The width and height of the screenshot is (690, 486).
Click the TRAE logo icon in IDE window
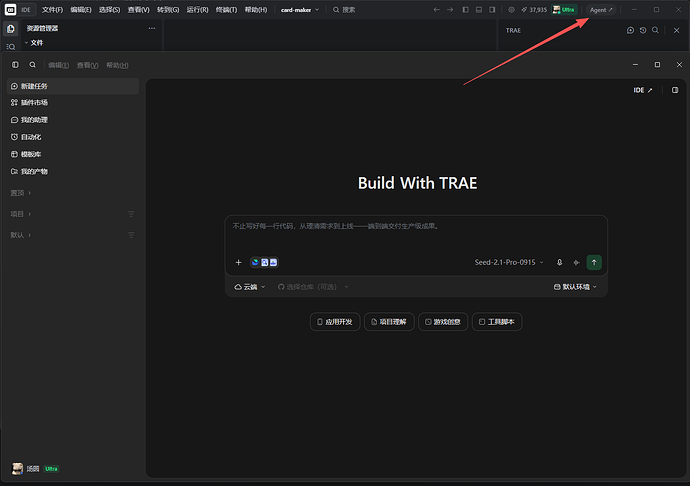point(11,10)
